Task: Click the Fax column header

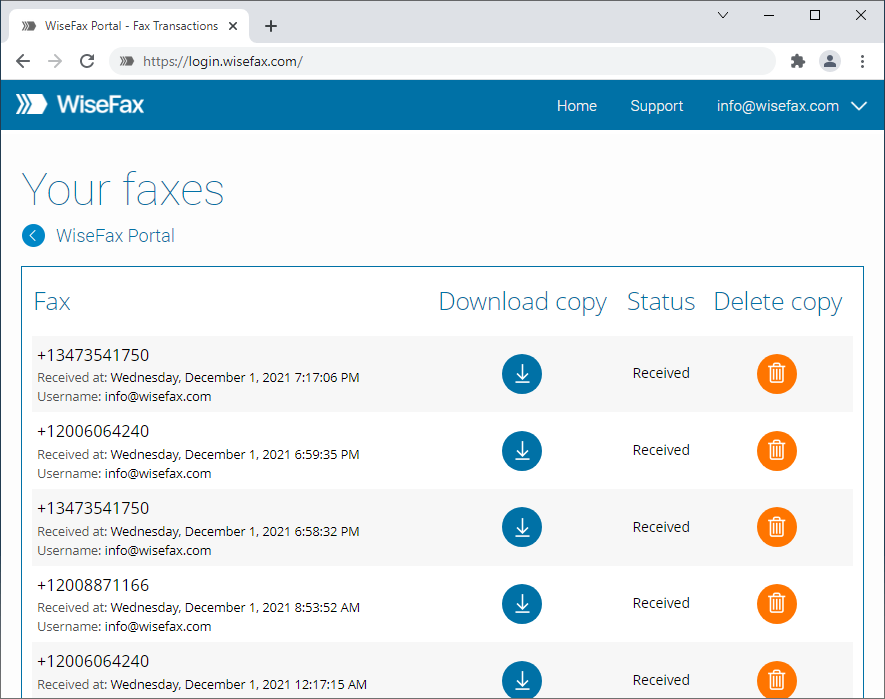Action: tap(52, 302)
